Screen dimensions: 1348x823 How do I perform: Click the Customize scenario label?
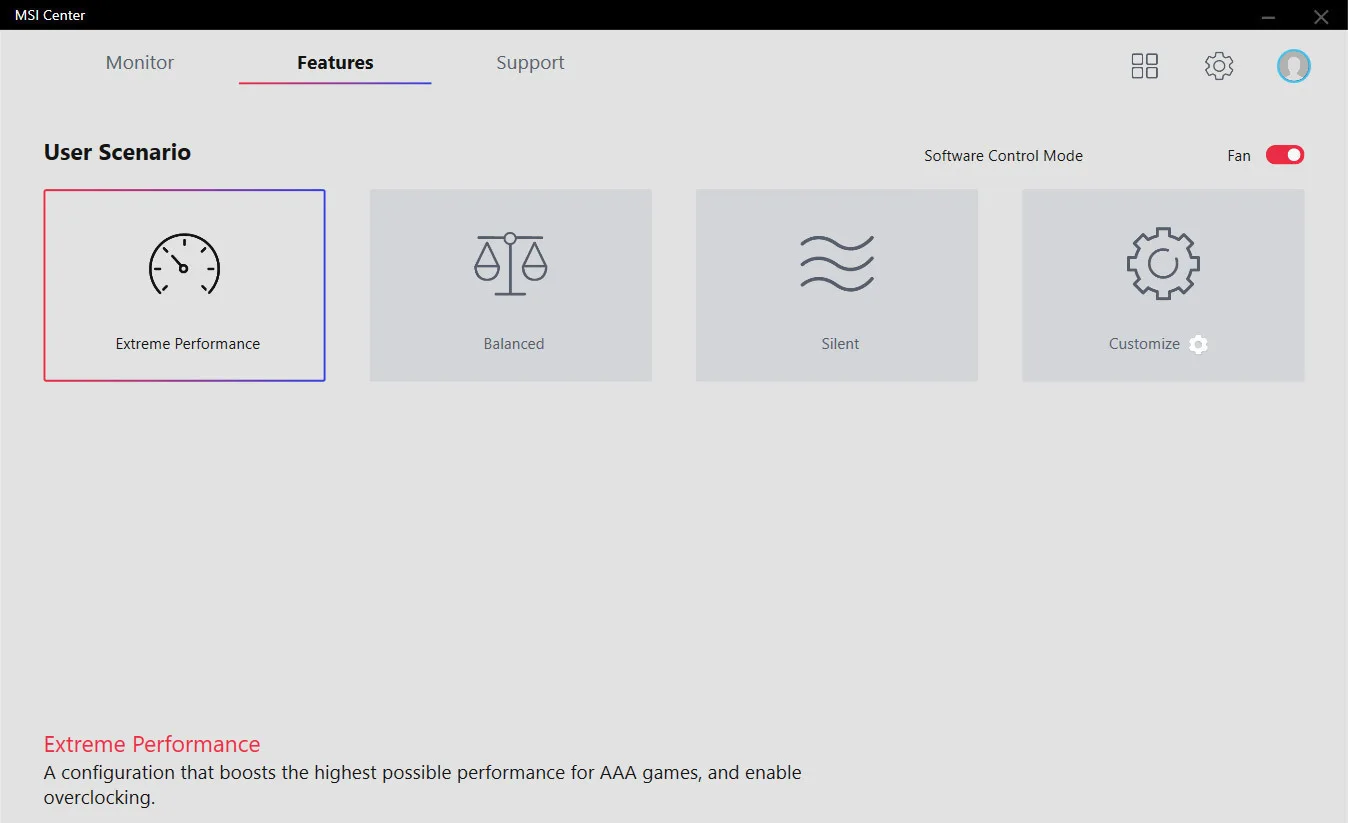pyautogui.click(x=1144, y=344)
